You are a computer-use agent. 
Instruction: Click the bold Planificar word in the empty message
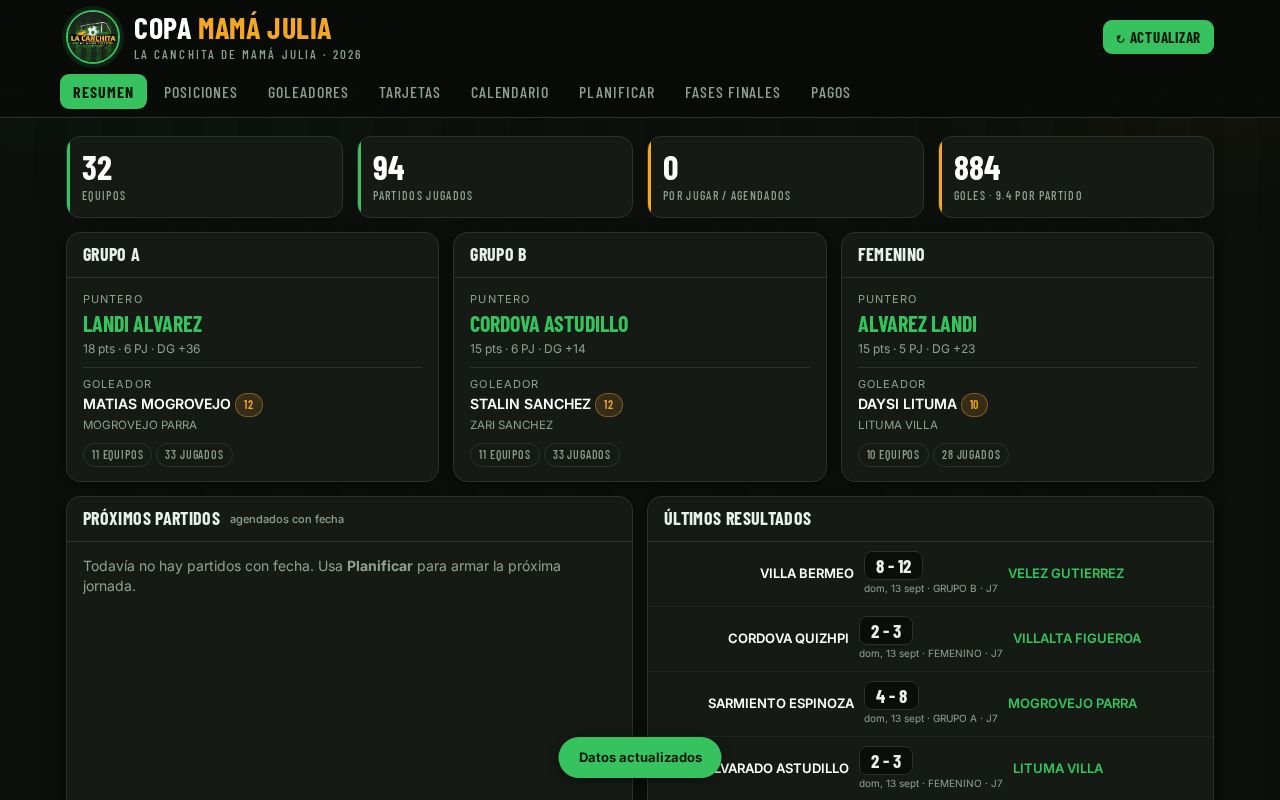(x=380, y=566)
